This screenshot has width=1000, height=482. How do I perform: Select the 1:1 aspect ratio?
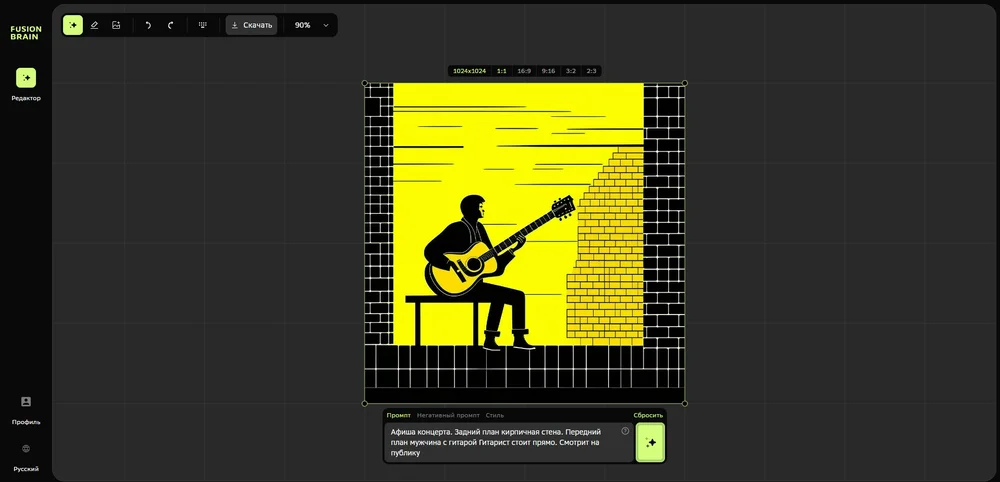coord(501,71)
